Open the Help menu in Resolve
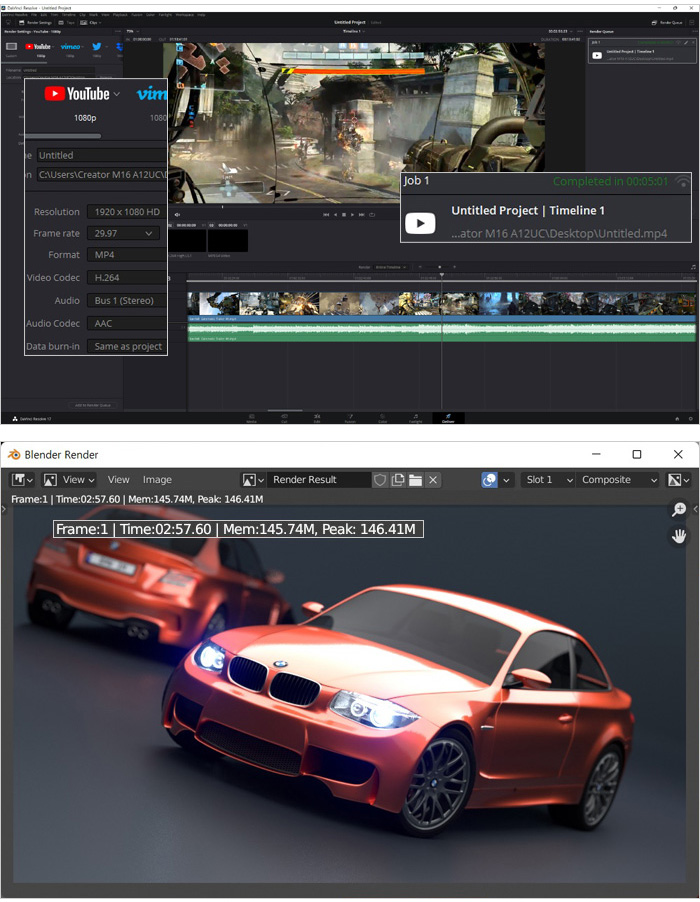 coord(201,15)
